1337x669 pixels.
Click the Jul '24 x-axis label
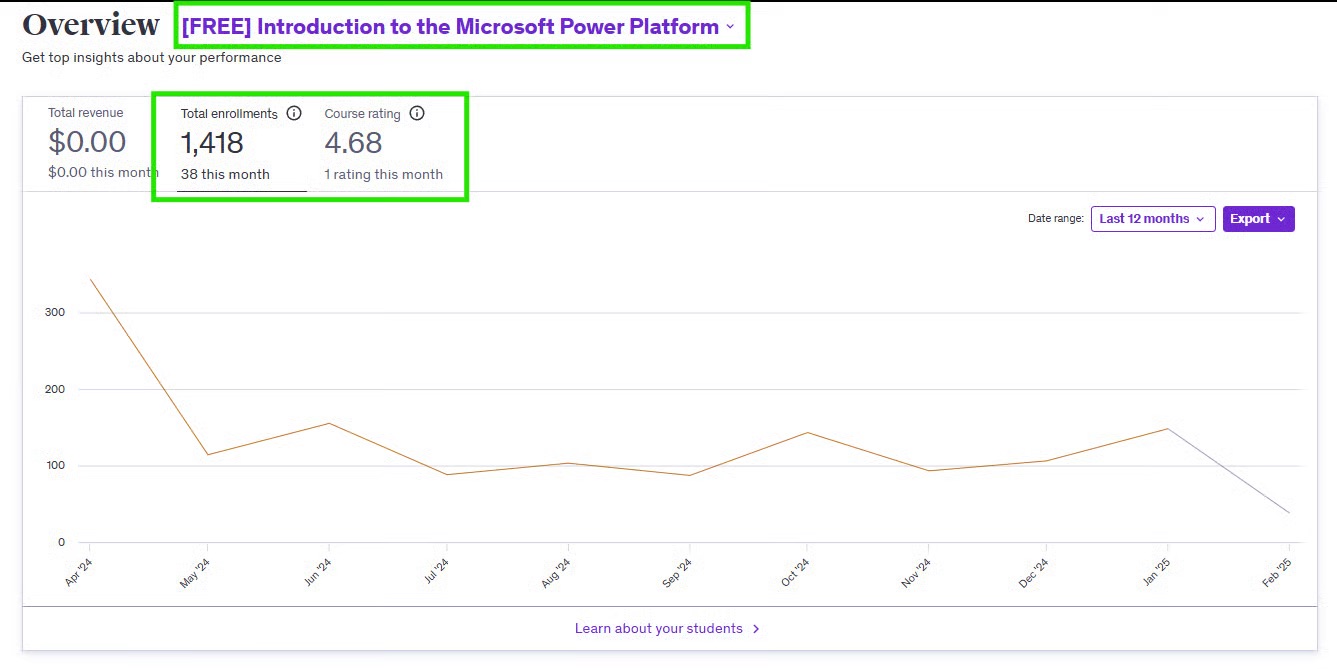pos(438,572)
